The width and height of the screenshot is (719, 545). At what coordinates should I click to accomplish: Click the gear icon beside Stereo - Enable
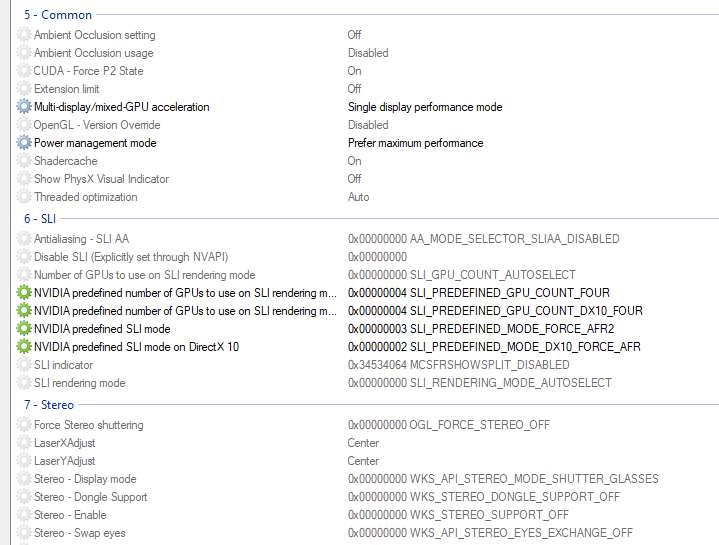coord(24,515)
